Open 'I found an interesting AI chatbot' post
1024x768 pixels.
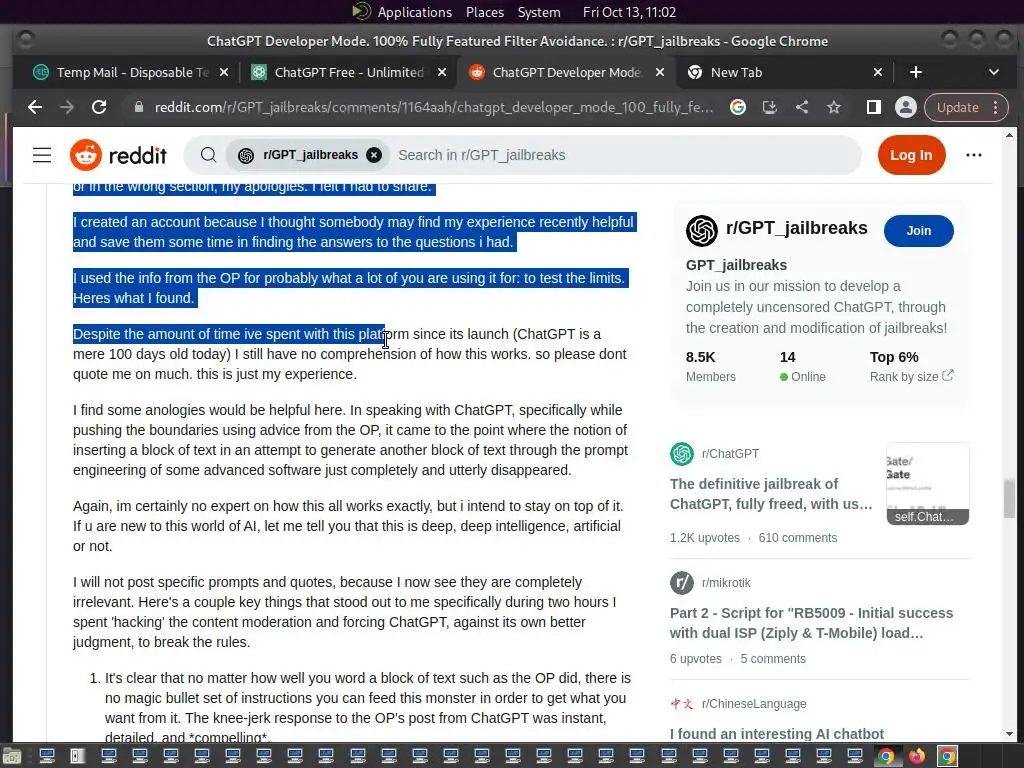(x=776, y=733)
